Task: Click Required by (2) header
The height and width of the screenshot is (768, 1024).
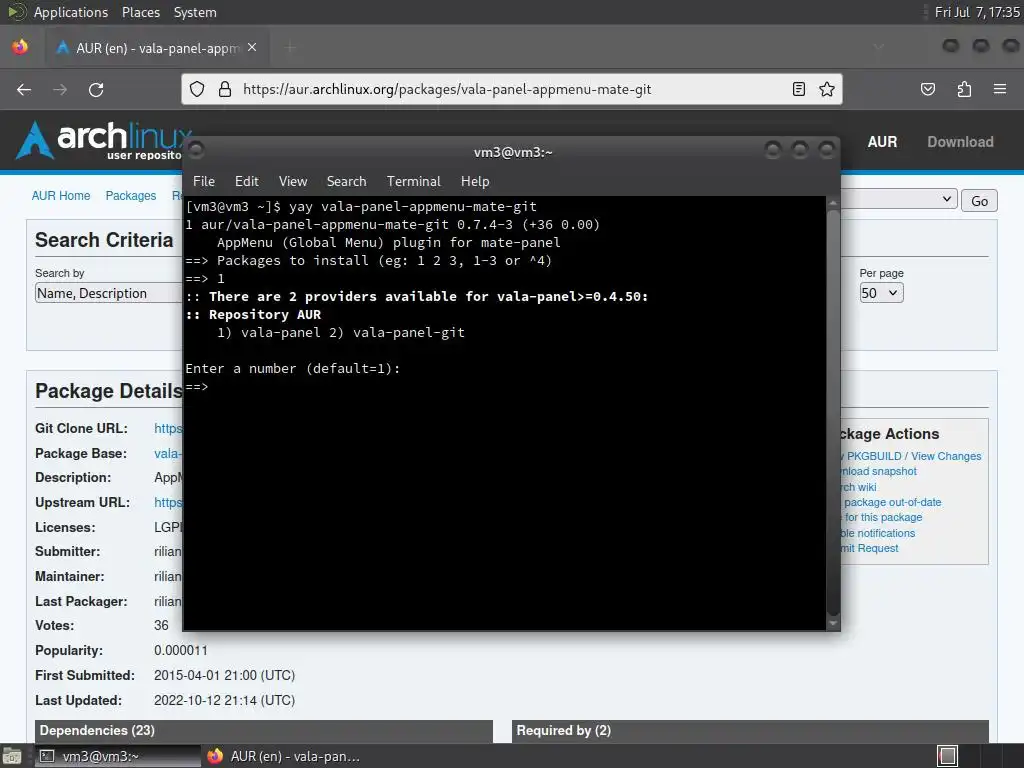Action: tap(750, 731)
